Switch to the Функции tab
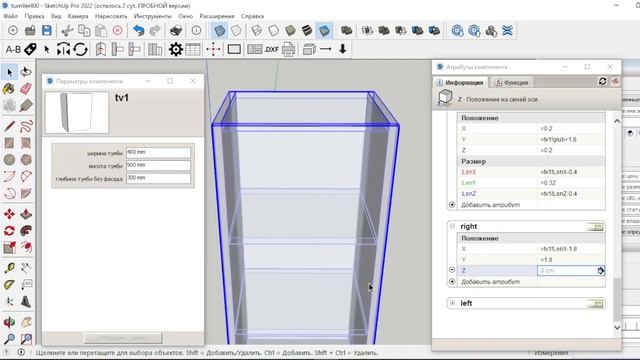 (512, 82)
